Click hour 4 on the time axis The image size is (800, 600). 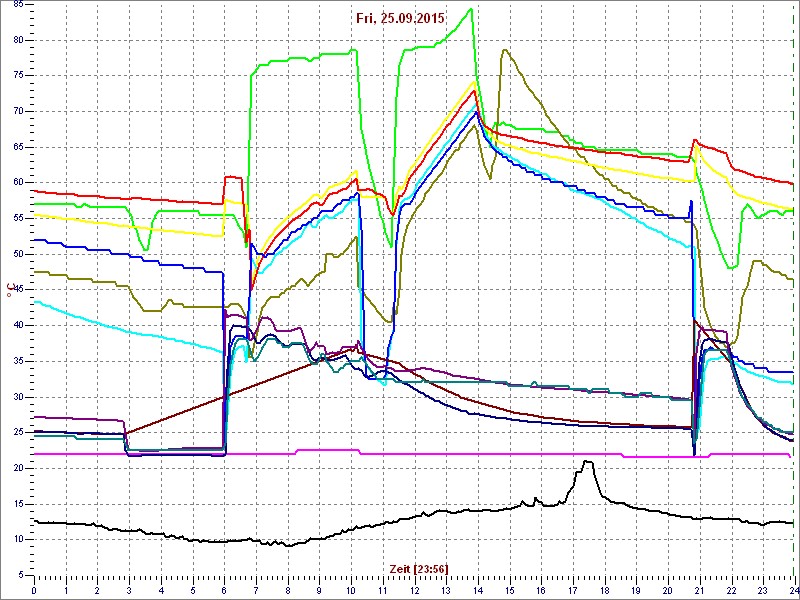tap(161, 590)
